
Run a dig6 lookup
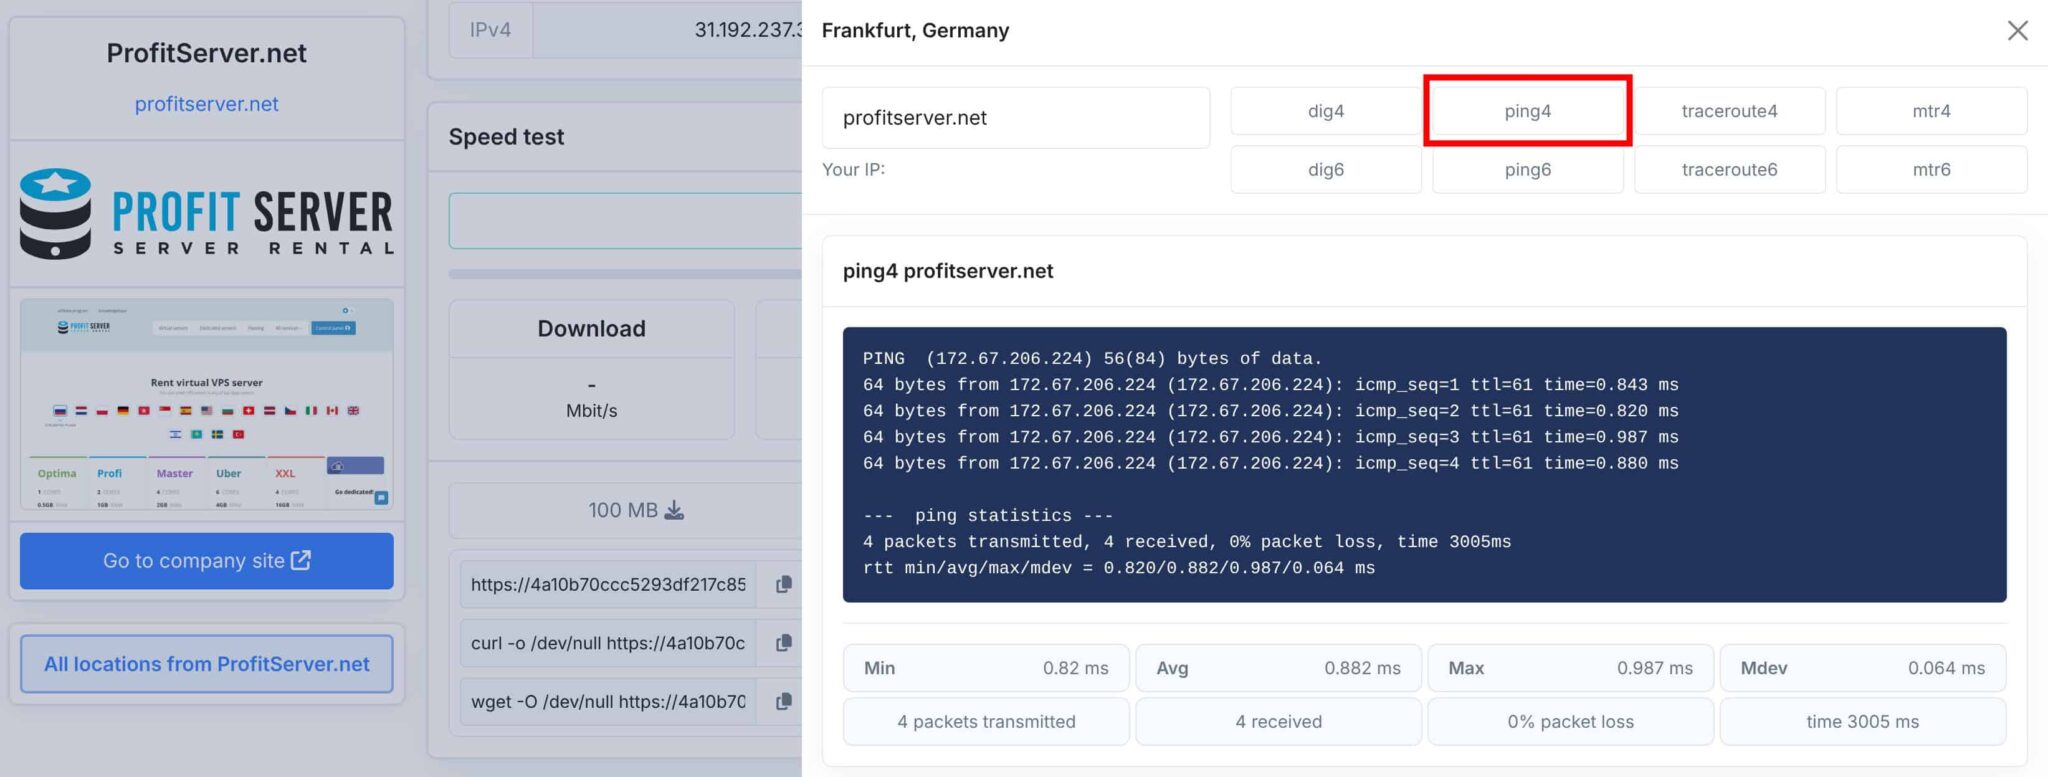(1325, 169)
